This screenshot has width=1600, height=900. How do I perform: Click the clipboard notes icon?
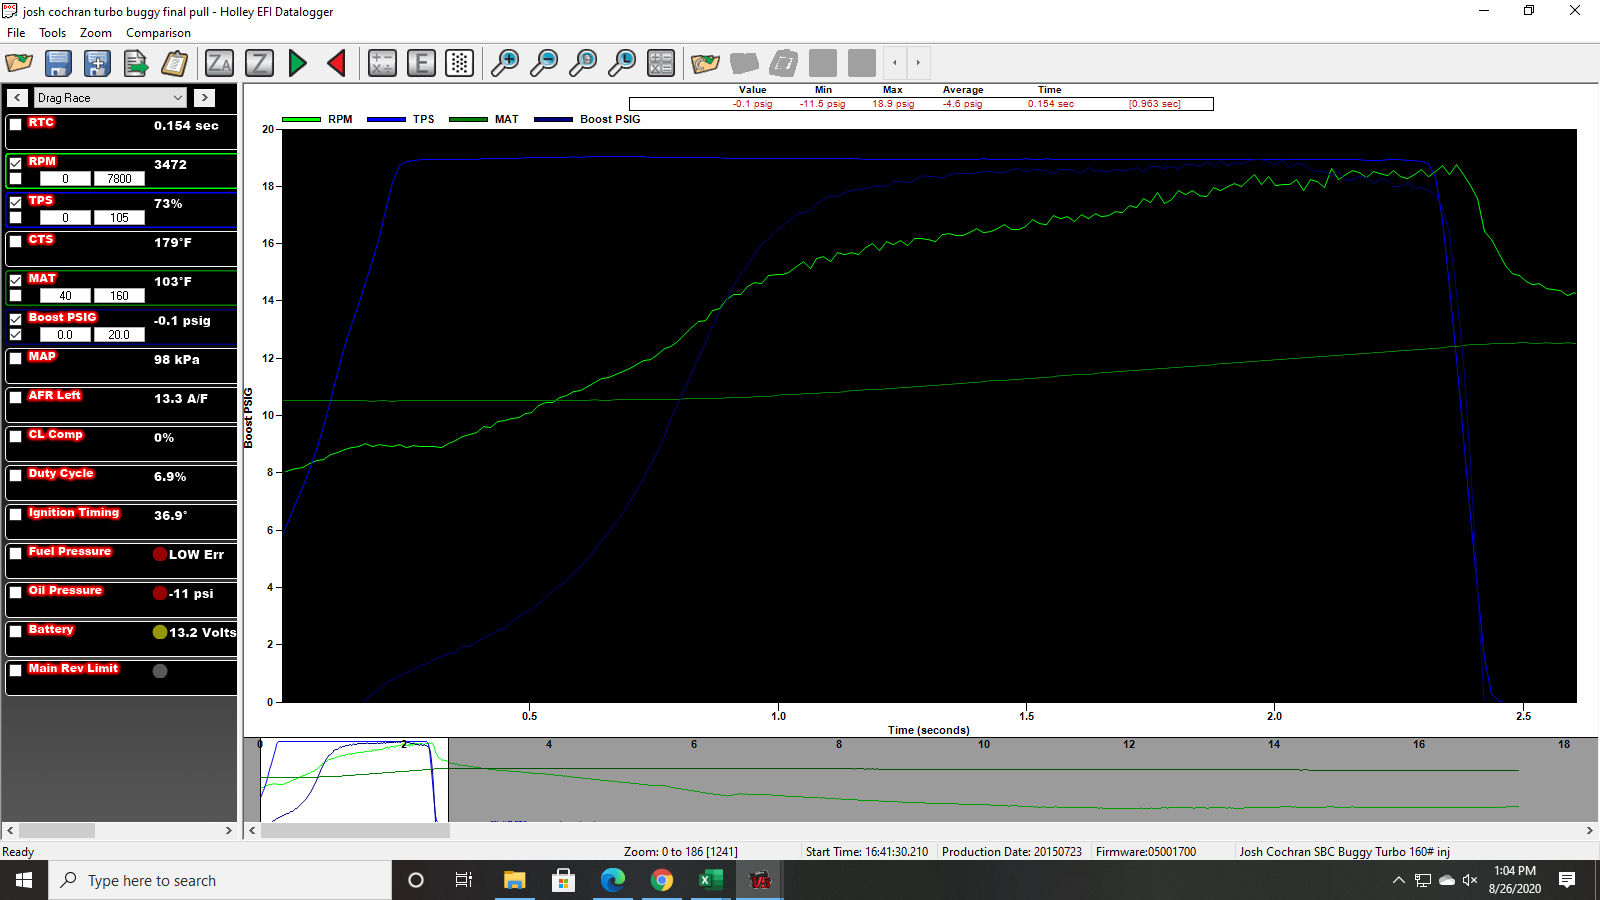point(175,63)
